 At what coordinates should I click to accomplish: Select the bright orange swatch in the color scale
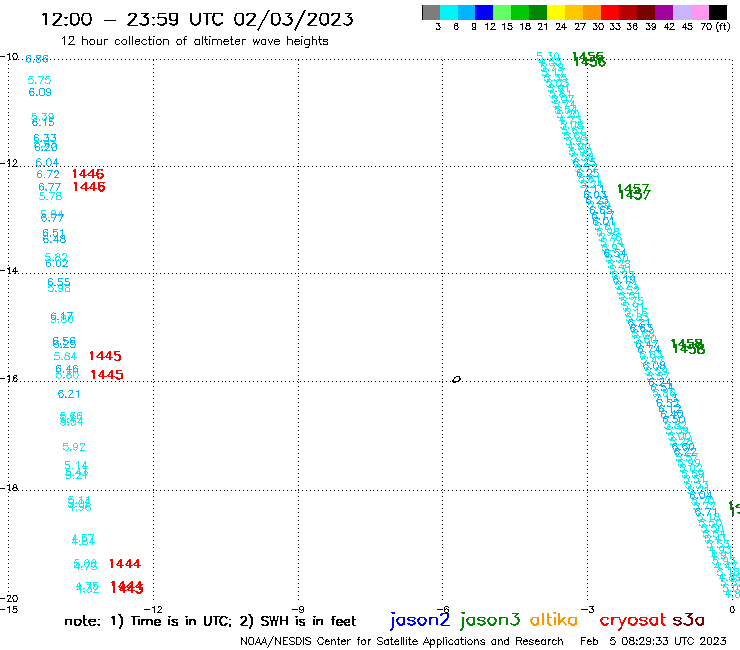tap(592, 12)
